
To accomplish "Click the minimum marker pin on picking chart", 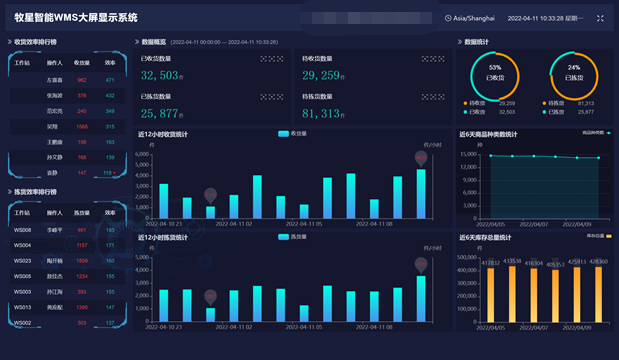I will point(210,297).
